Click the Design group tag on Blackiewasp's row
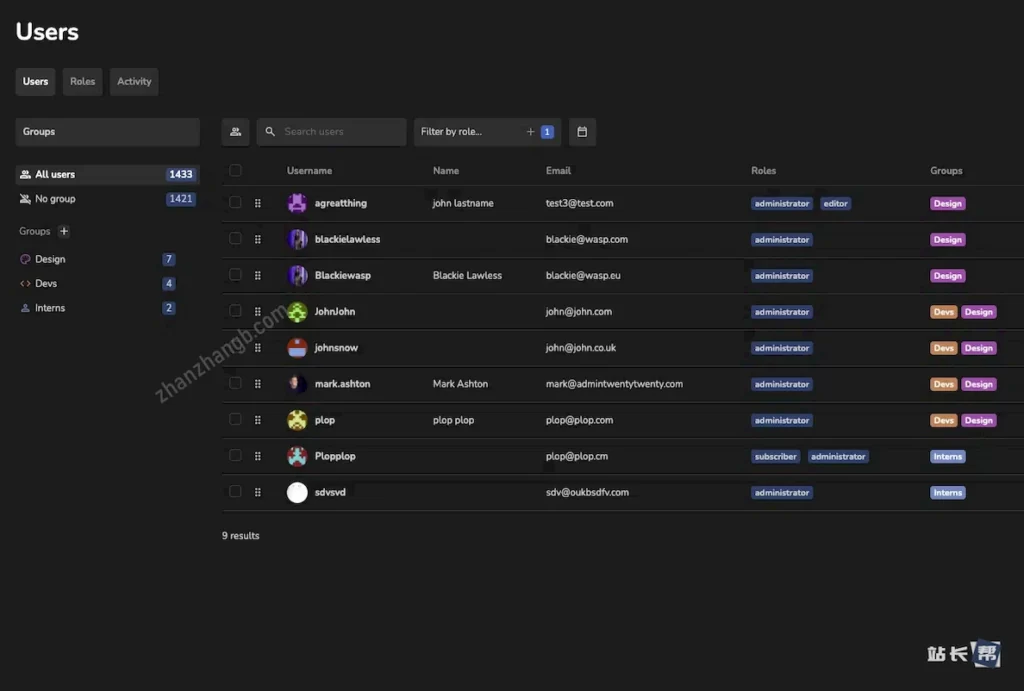 coord(947,275)
